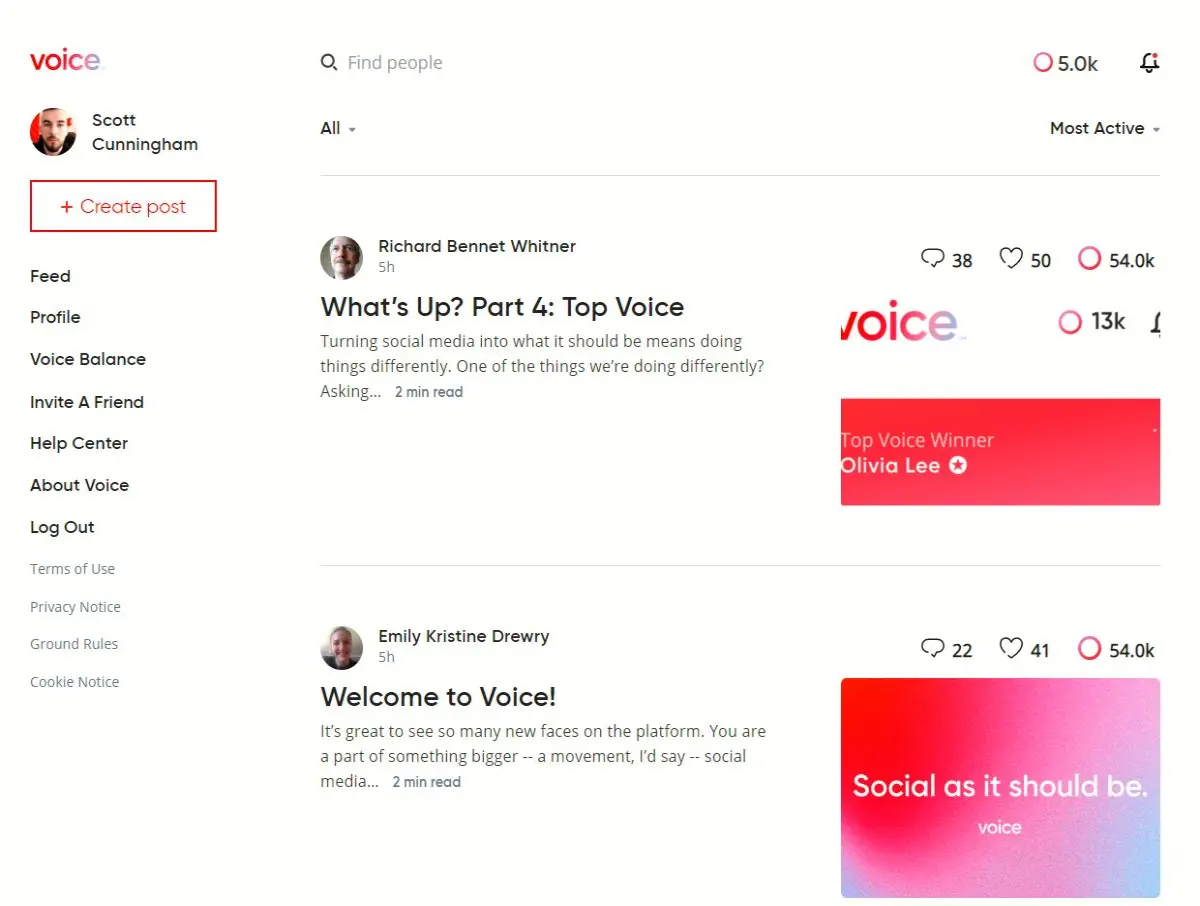Like the post with 50 hearts
1200x906 pixels.
point(1011,259)
